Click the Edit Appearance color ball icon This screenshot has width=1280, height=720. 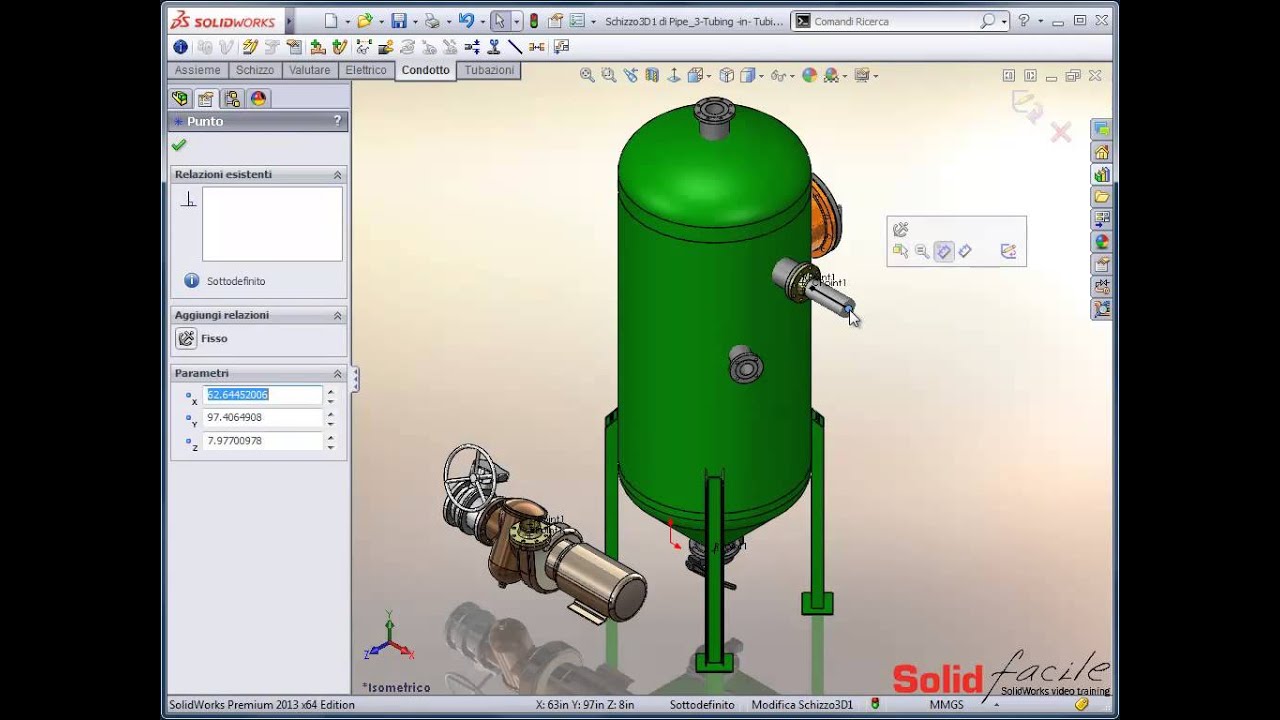[x=809, y=75]
